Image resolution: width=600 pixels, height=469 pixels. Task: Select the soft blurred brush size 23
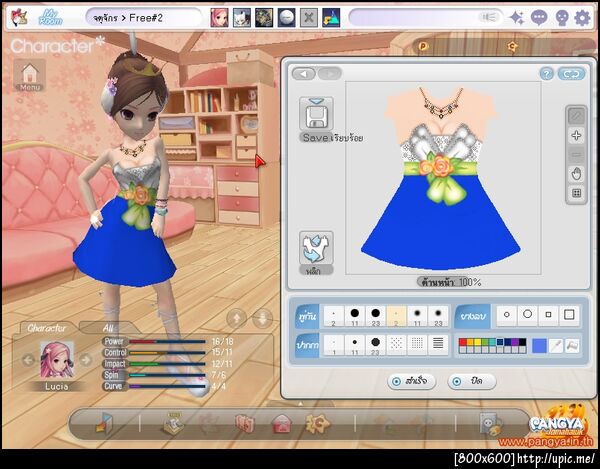438,316
